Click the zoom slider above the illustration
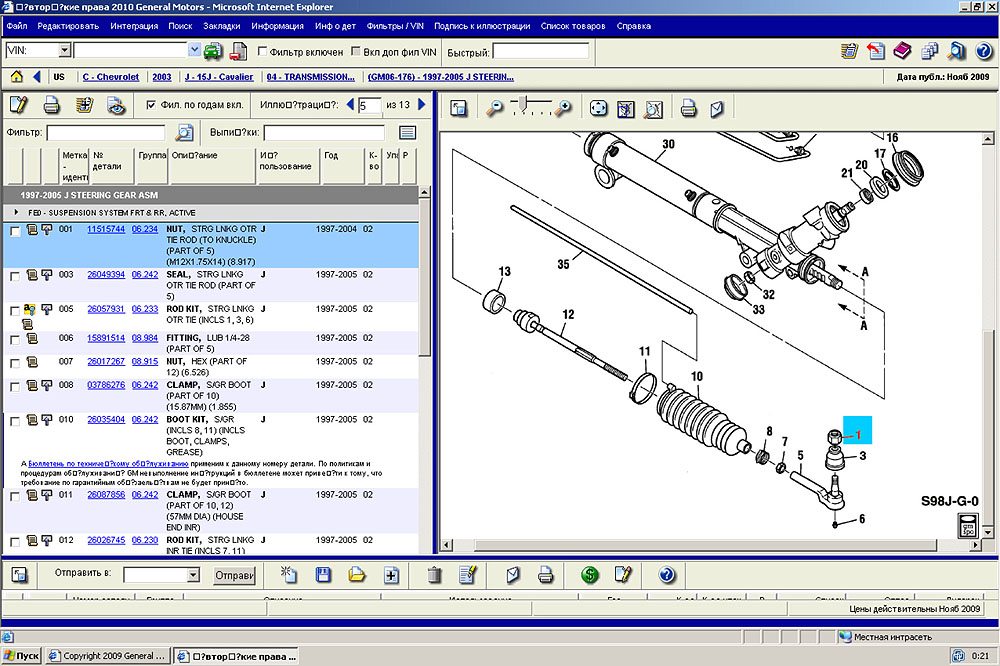The height and width of the screenshot is (666, 1000). pos(521,104)
